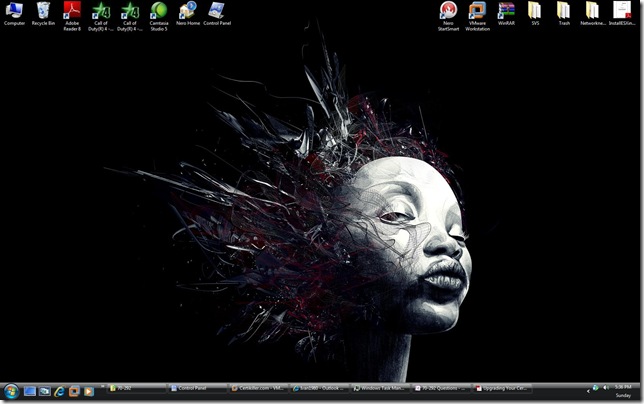Select the InstallESXin... PDF file
The height and width of the screenshot is (404, 644).
622,14
